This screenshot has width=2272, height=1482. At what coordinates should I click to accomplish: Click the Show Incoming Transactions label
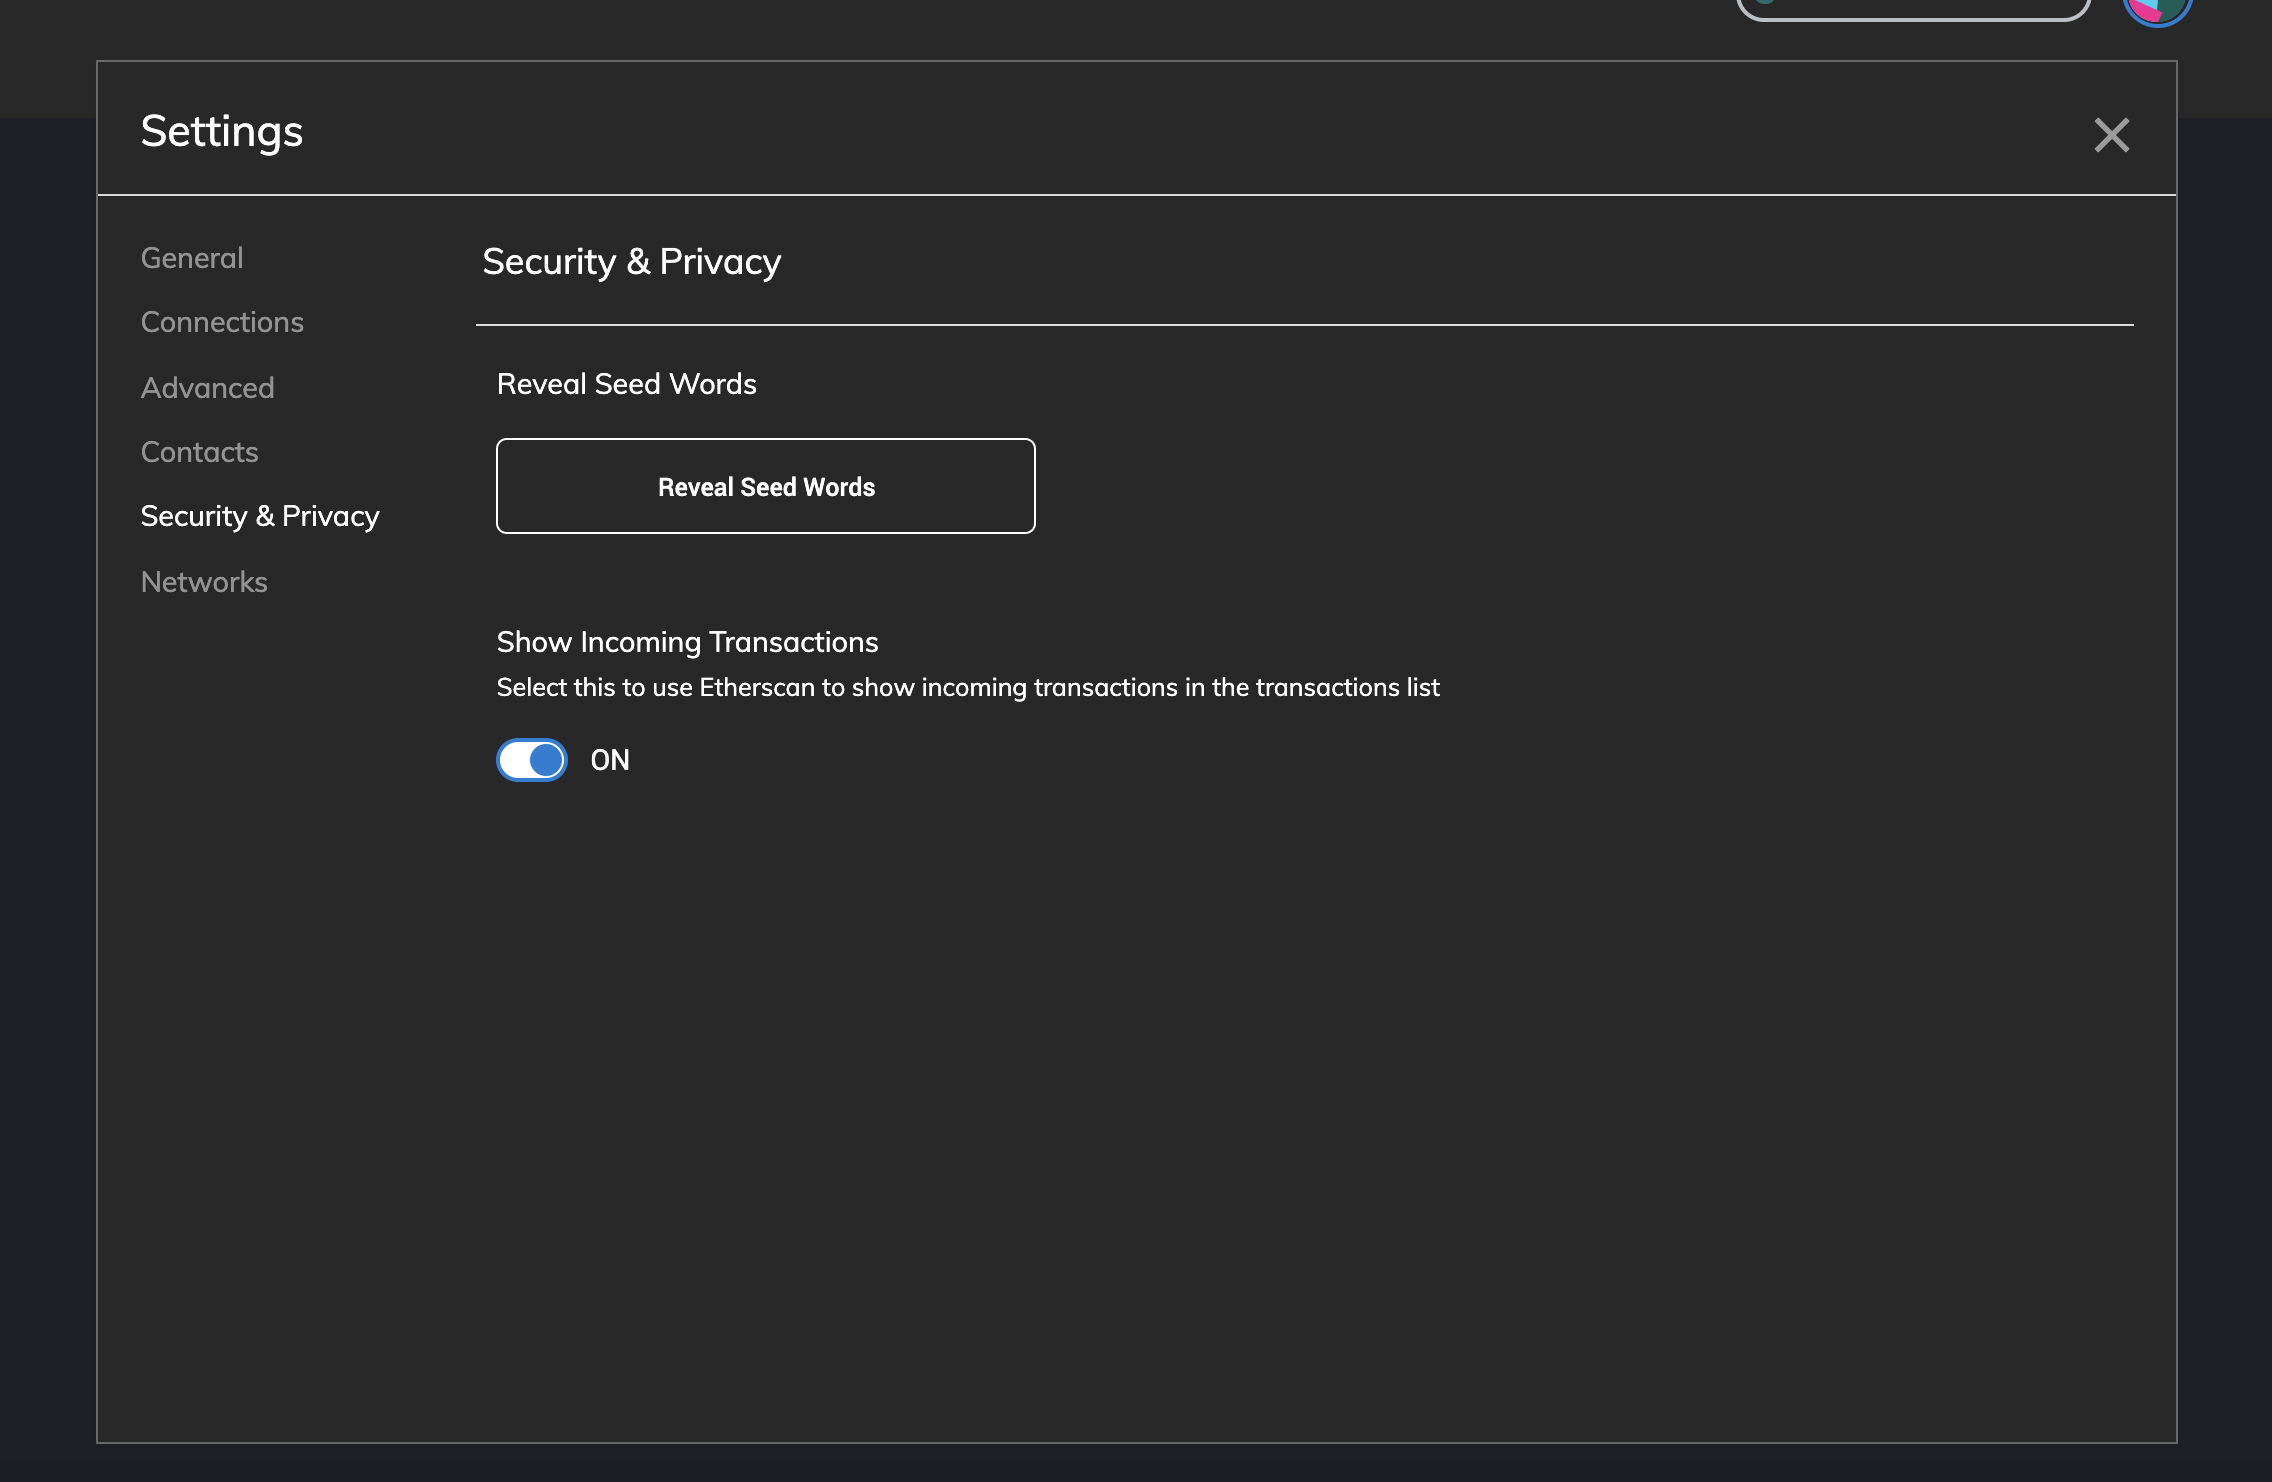point(687,642)
